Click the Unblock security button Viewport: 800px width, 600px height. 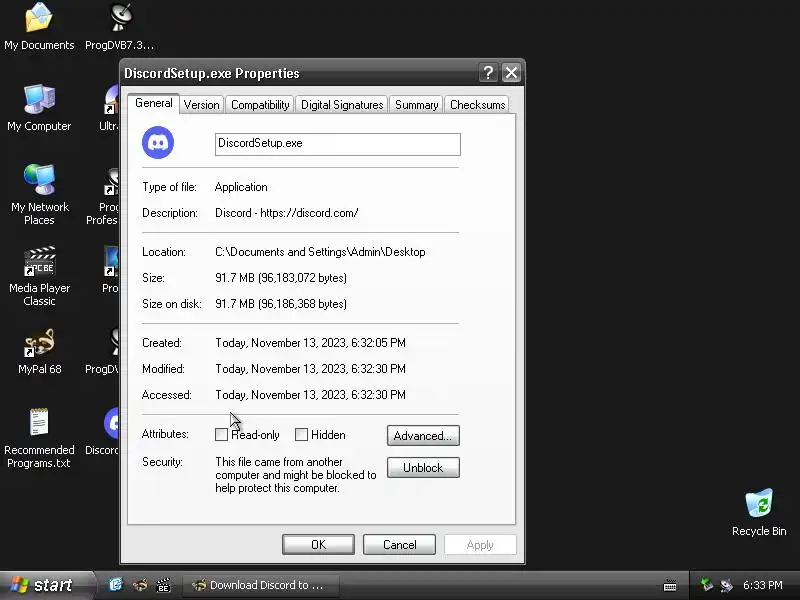[x=423, y=468]
